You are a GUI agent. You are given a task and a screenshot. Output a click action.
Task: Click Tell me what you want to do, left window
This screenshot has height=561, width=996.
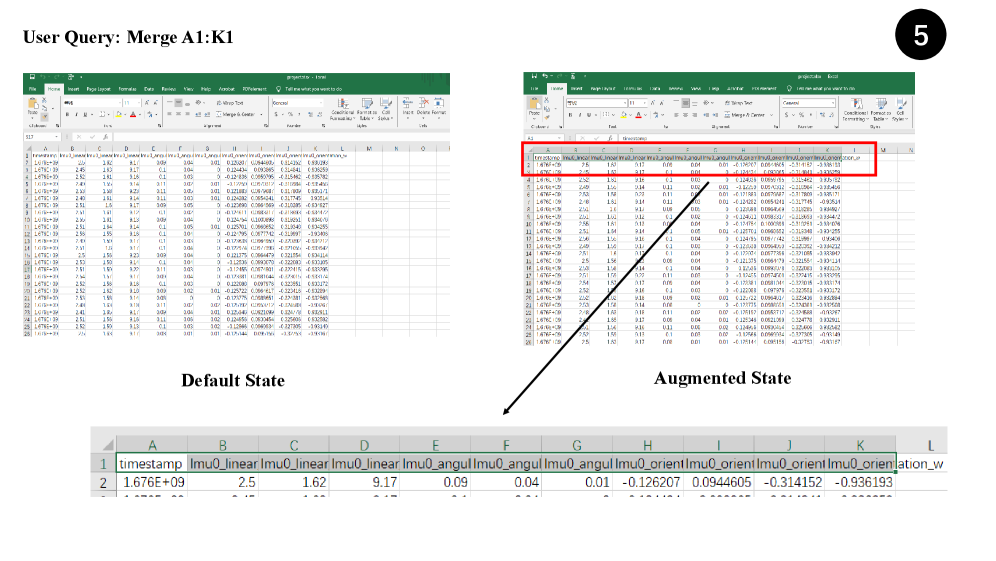313,88
